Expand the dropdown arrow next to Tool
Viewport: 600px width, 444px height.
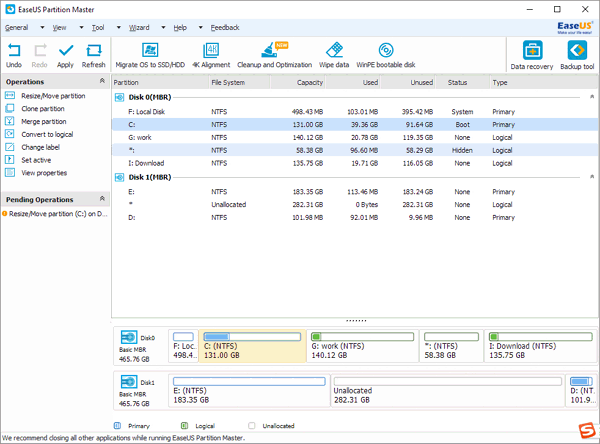point(119,28)
